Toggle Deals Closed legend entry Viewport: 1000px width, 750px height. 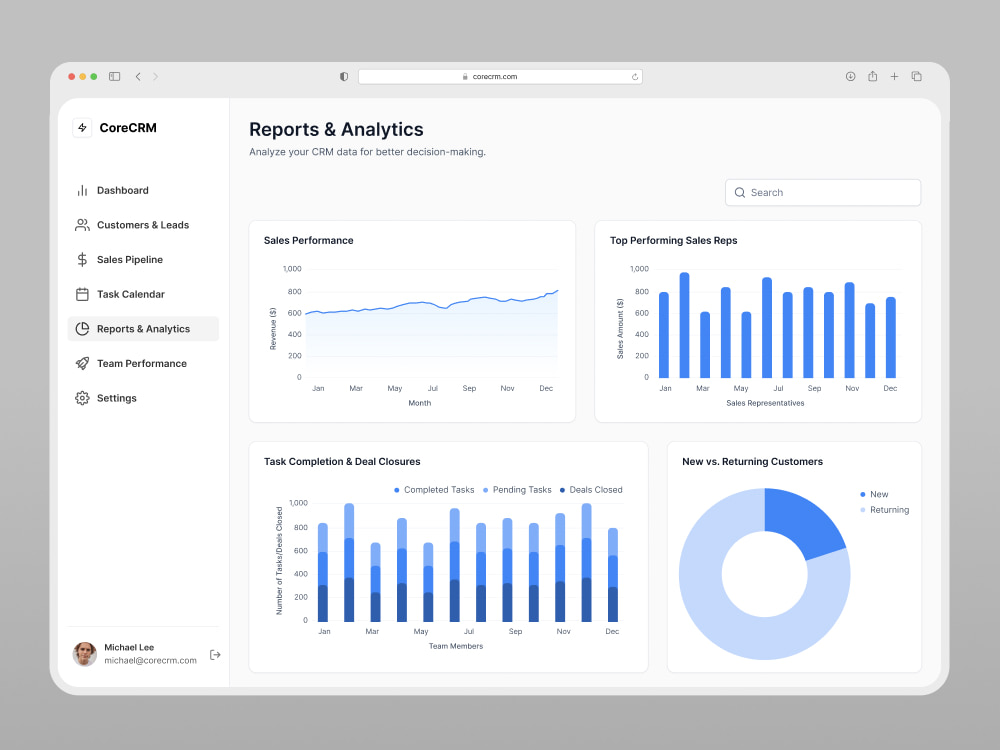pyautogui.click(x=591, y=490)
